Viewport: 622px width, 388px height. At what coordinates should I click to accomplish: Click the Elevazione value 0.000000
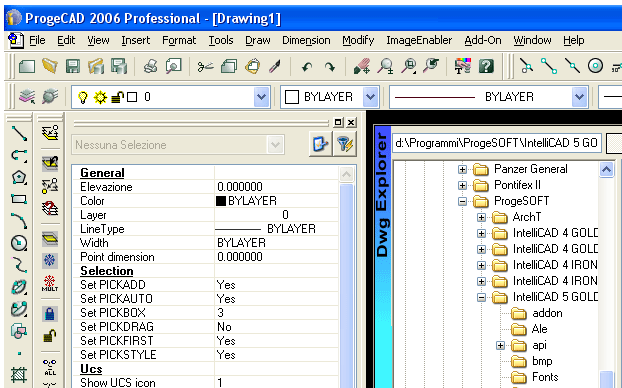[x=240, y=187]
